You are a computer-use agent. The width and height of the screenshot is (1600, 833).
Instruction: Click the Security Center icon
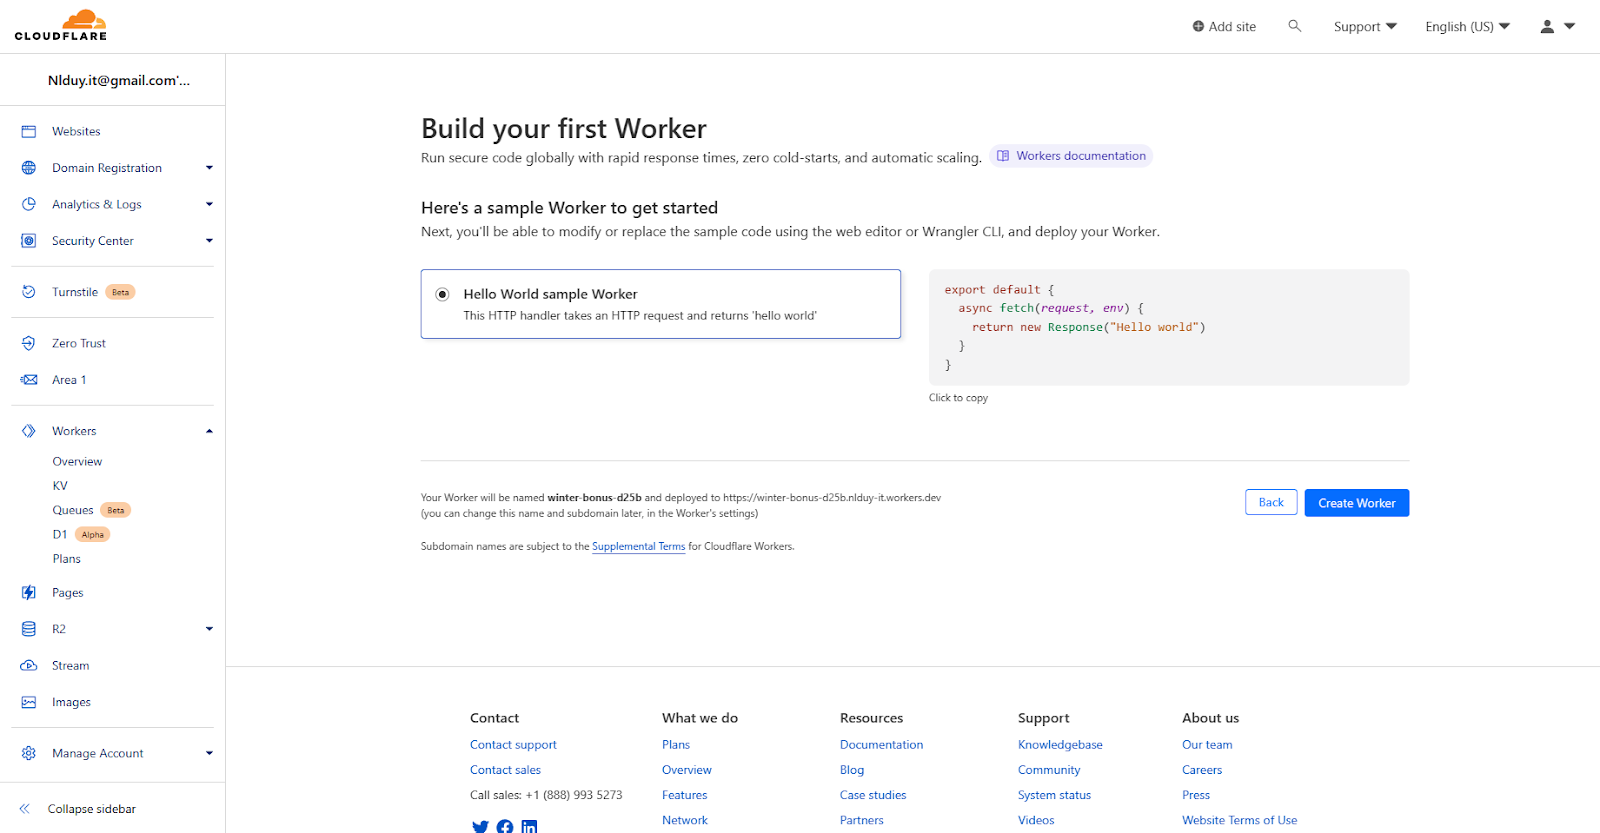pos(29,241)
